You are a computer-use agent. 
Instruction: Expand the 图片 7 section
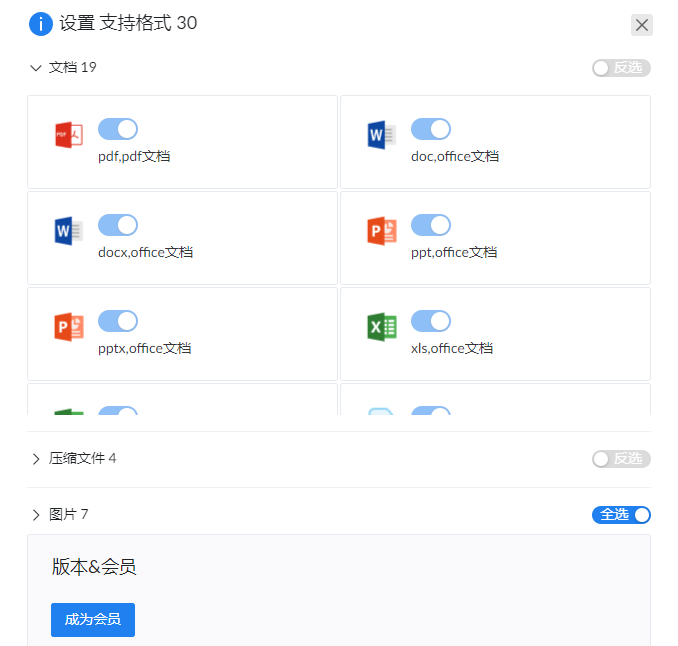(x=36, y=515)
